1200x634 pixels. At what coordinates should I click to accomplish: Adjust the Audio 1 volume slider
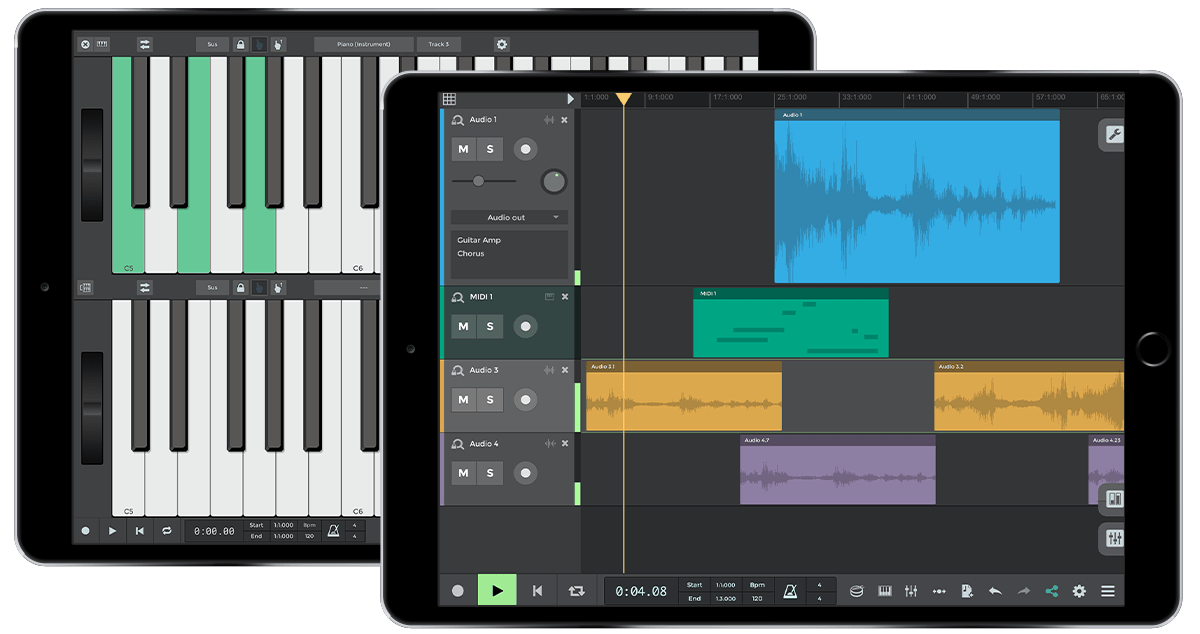479,182
